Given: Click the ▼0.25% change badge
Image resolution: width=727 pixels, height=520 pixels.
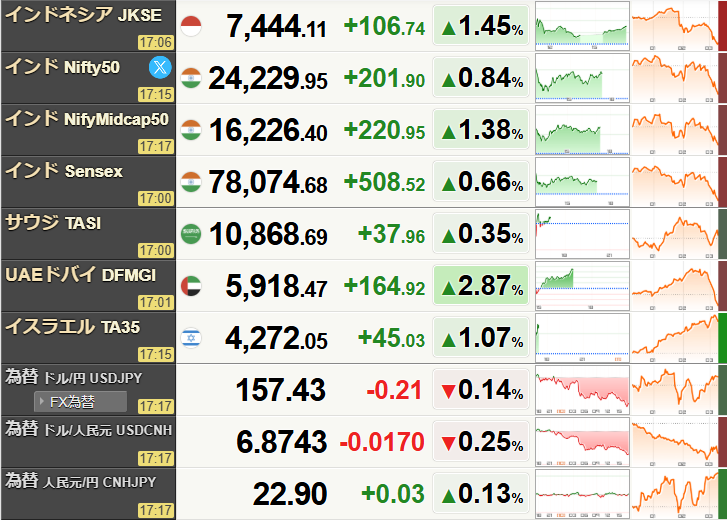Looking at the screenshot, I should click(x=481, y=441).
